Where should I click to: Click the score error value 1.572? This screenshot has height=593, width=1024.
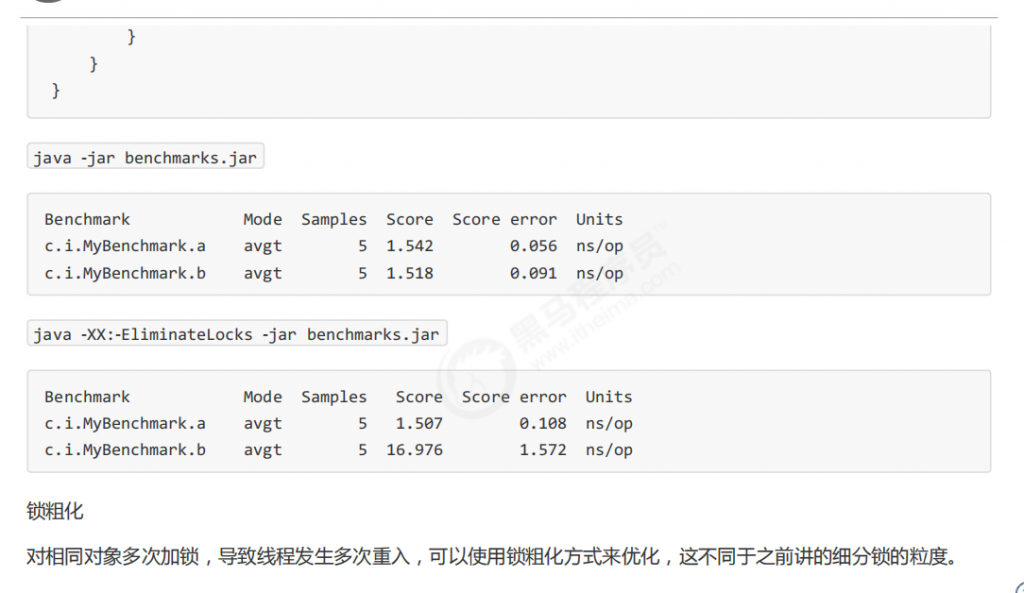pos(542,450)
